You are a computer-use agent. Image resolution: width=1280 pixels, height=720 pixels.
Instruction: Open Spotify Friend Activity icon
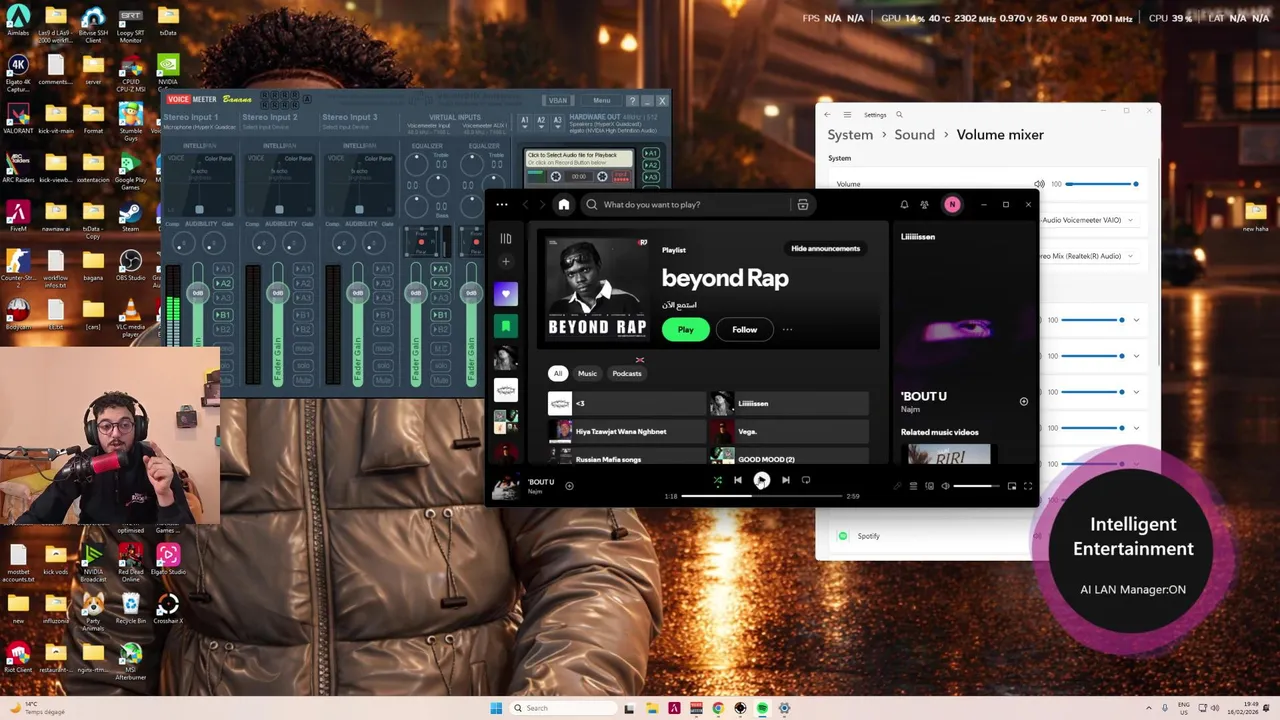click(924, 205)
